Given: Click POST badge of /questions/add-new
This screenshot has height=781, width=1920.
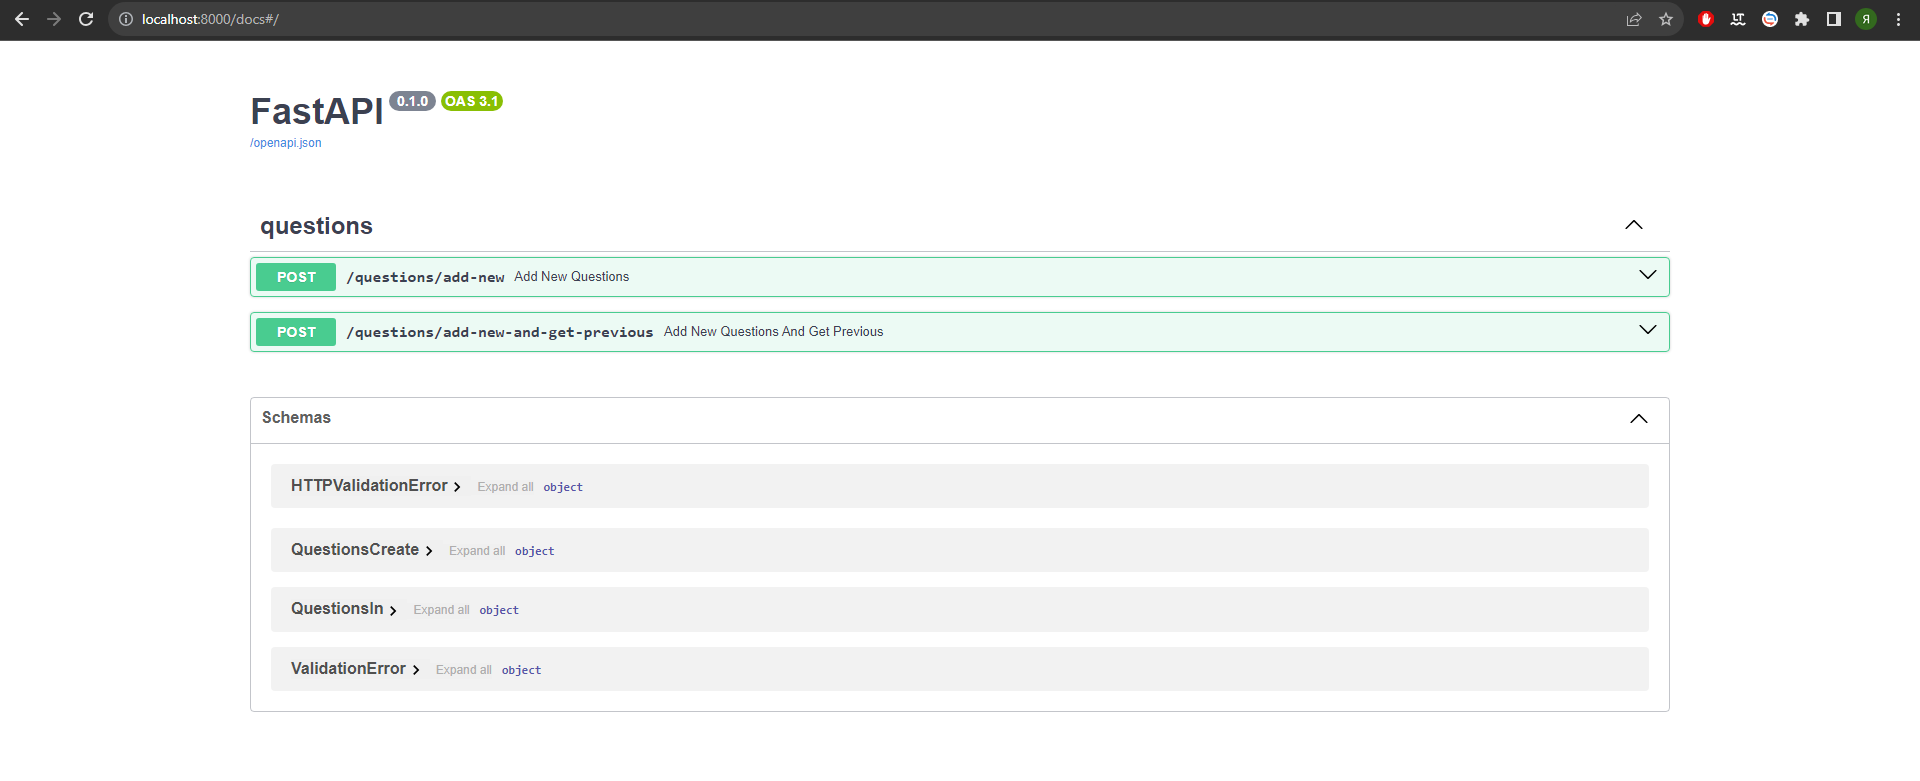Looking at the screenshot, I should (296, 277).
